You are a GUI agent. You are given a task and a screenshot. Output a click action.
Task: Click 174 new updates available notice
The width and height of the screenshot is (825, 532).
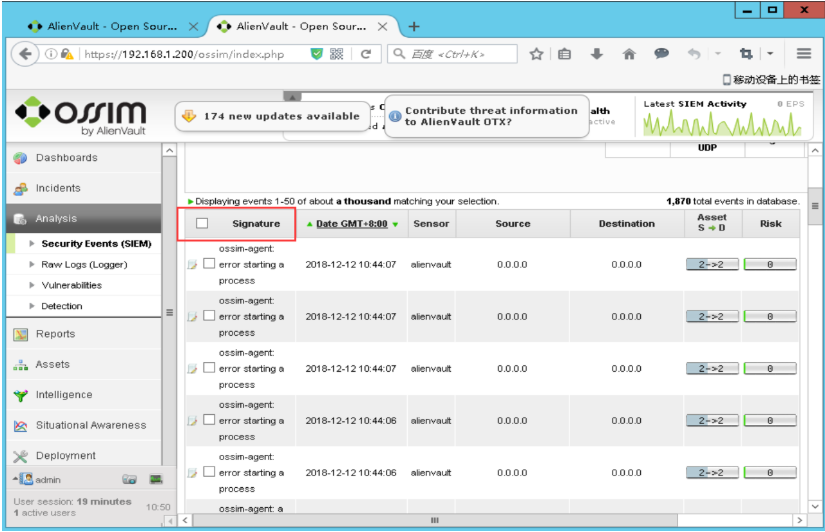(272, 116)
